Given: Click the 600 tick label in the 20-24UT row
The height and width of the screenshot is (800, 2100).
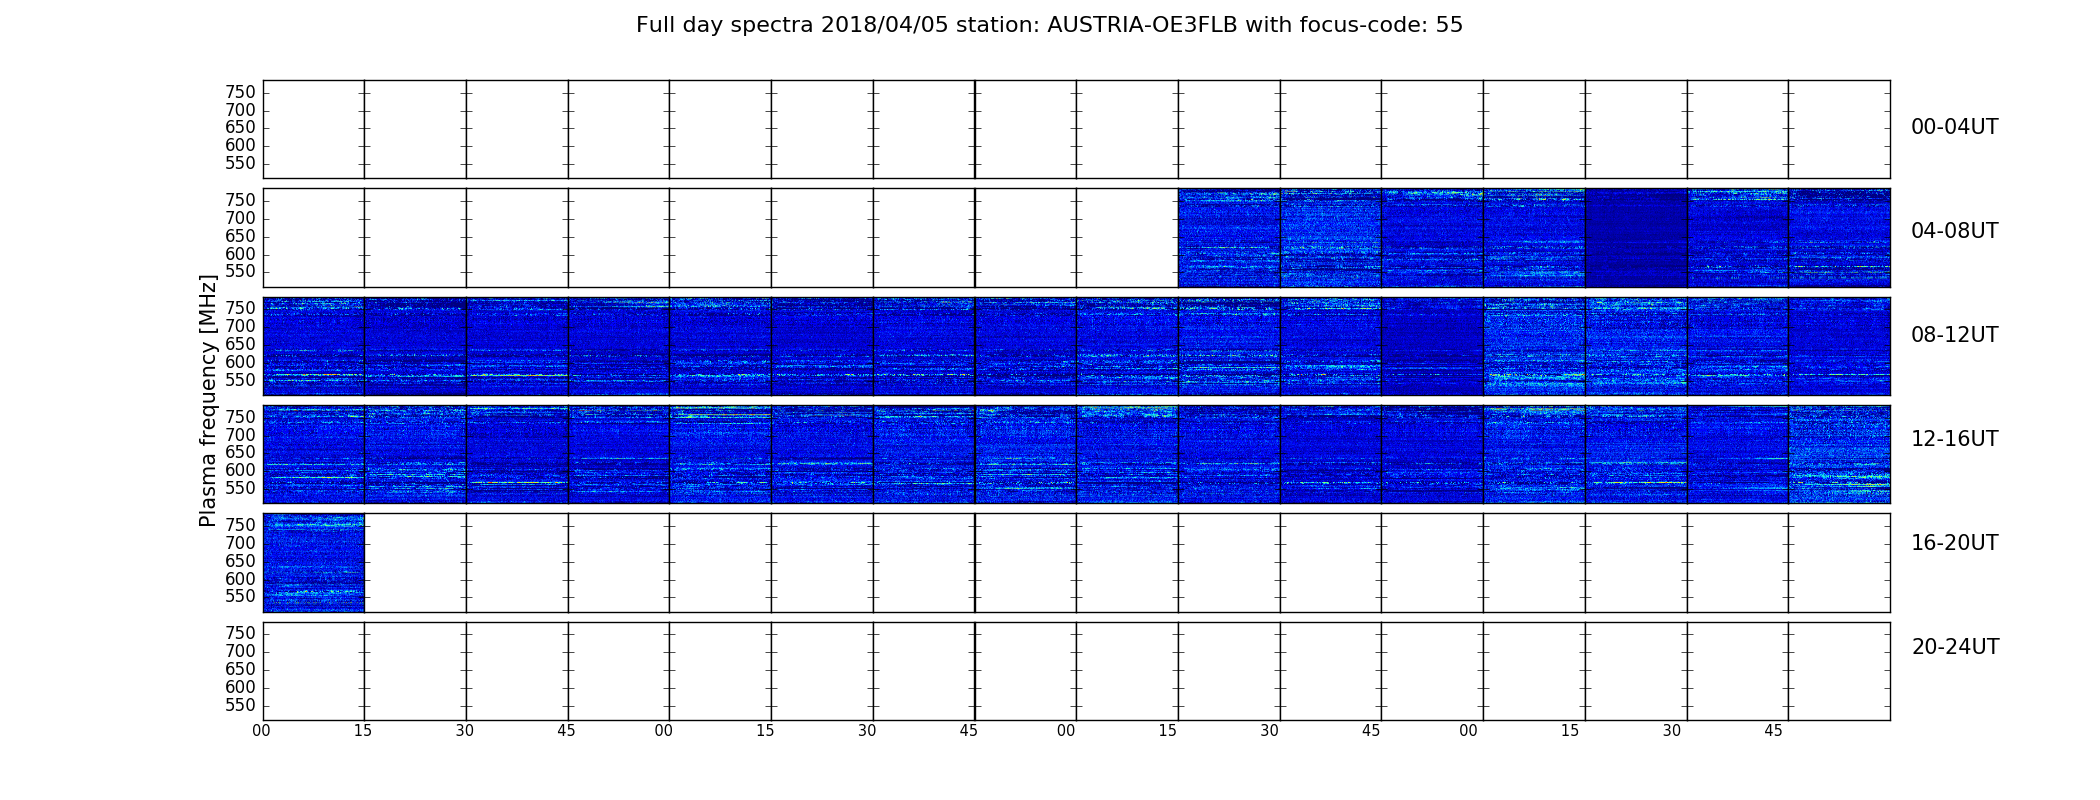Looking at the screenshot, I should 240,688.
